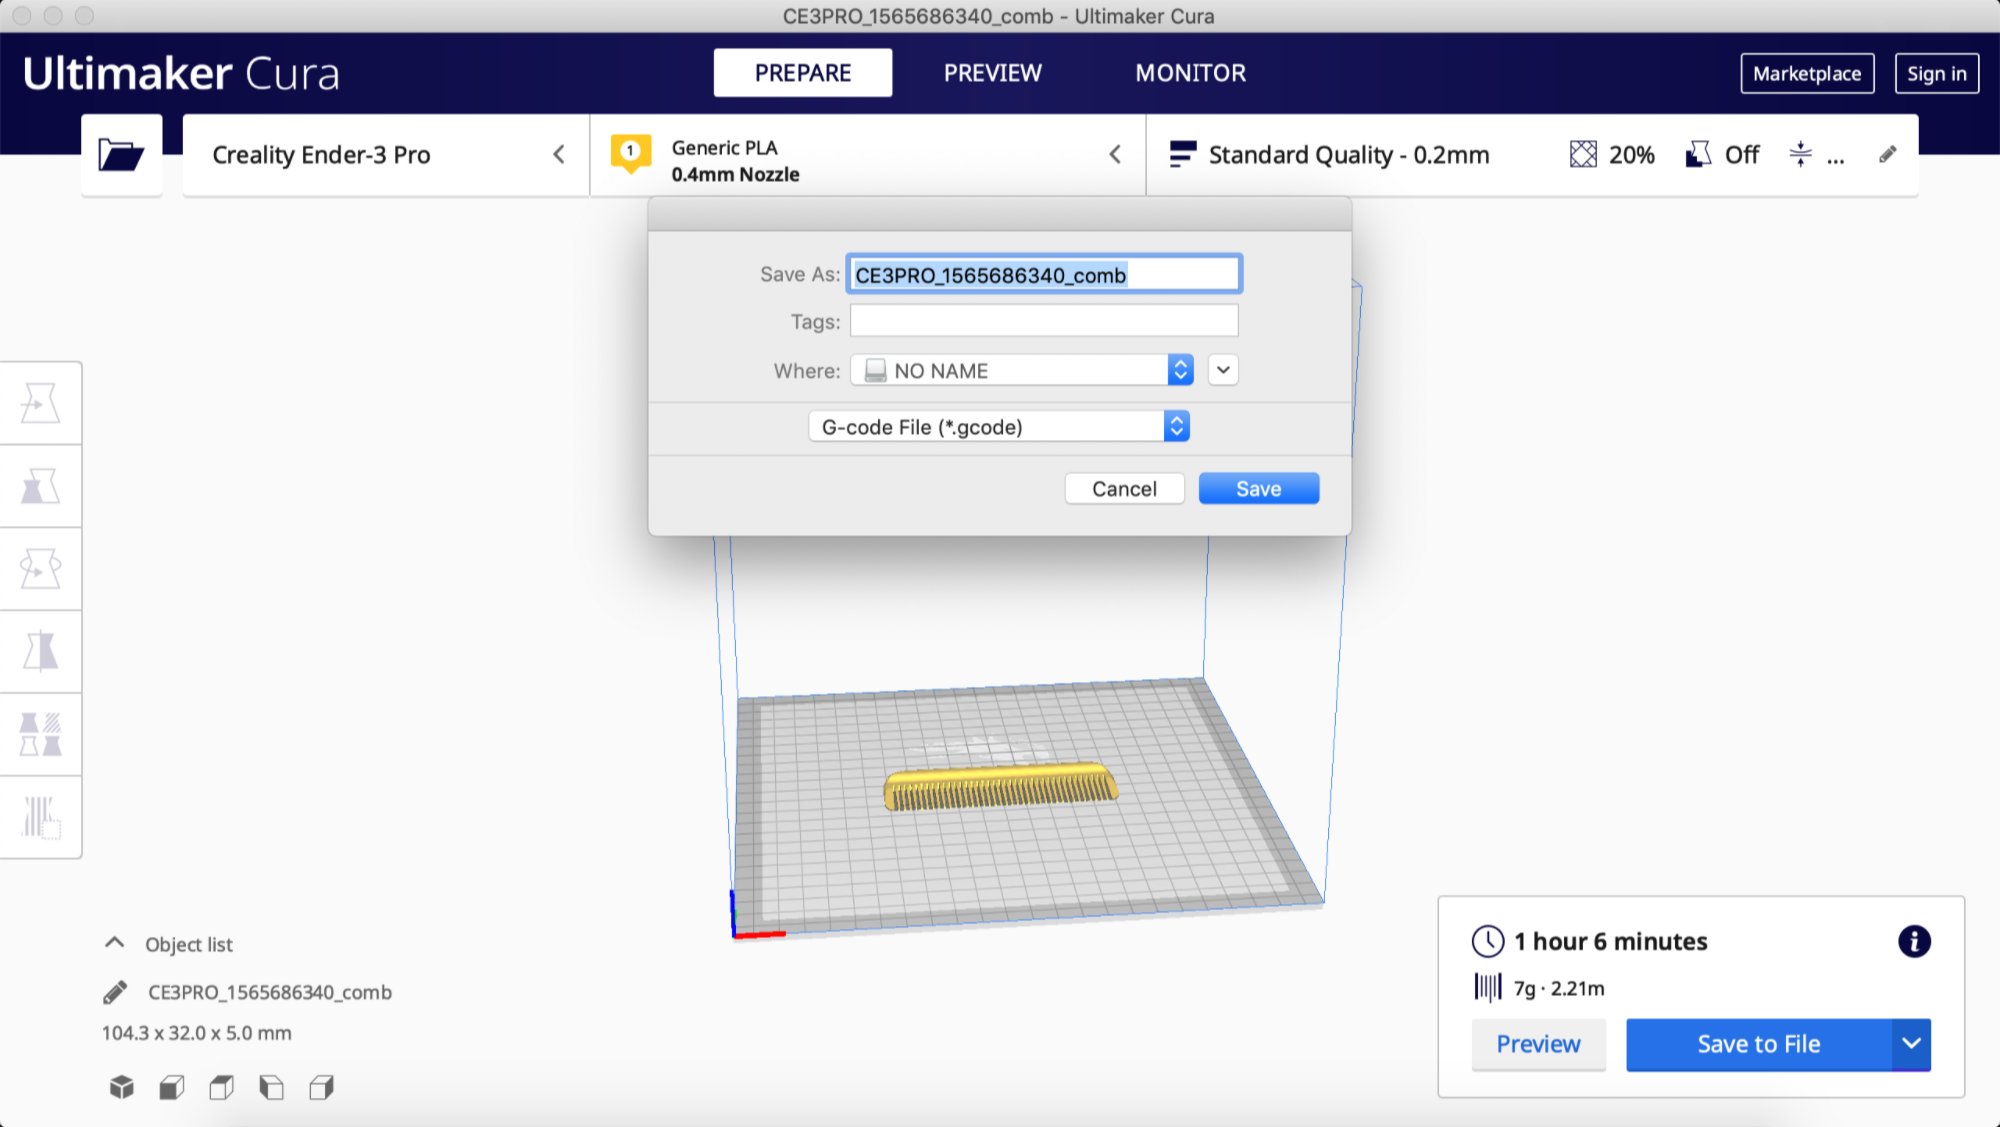Switch to the PREVIEW stage tab
This screenshot has width=2000, height=1127.
pos(992,73)
